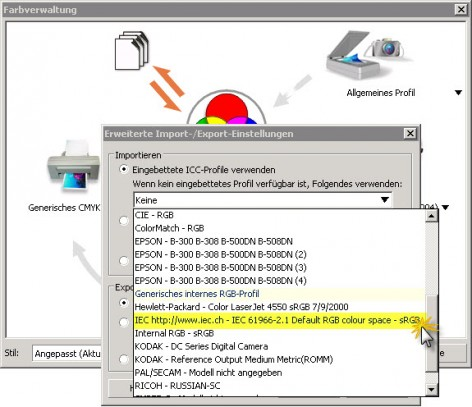472x407 pixels.
Task: Choose CIE - RGB from list
Action: tap(279, 215)
